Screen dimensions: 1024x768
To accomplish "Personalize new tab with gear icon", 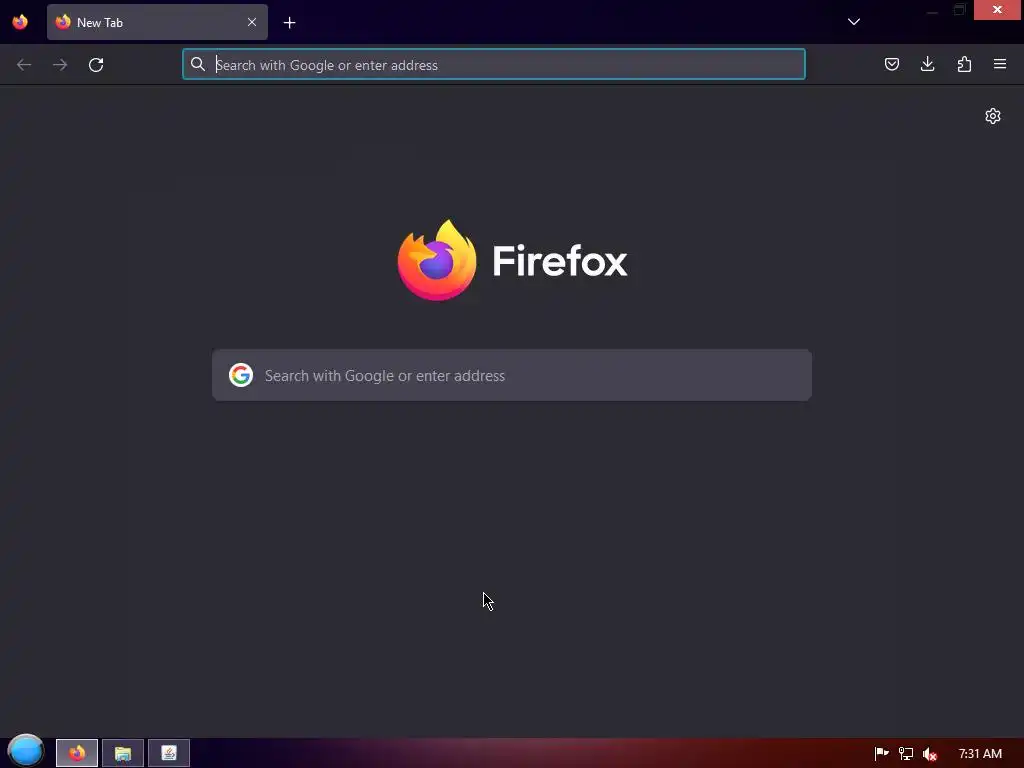I will coord(993,116).
